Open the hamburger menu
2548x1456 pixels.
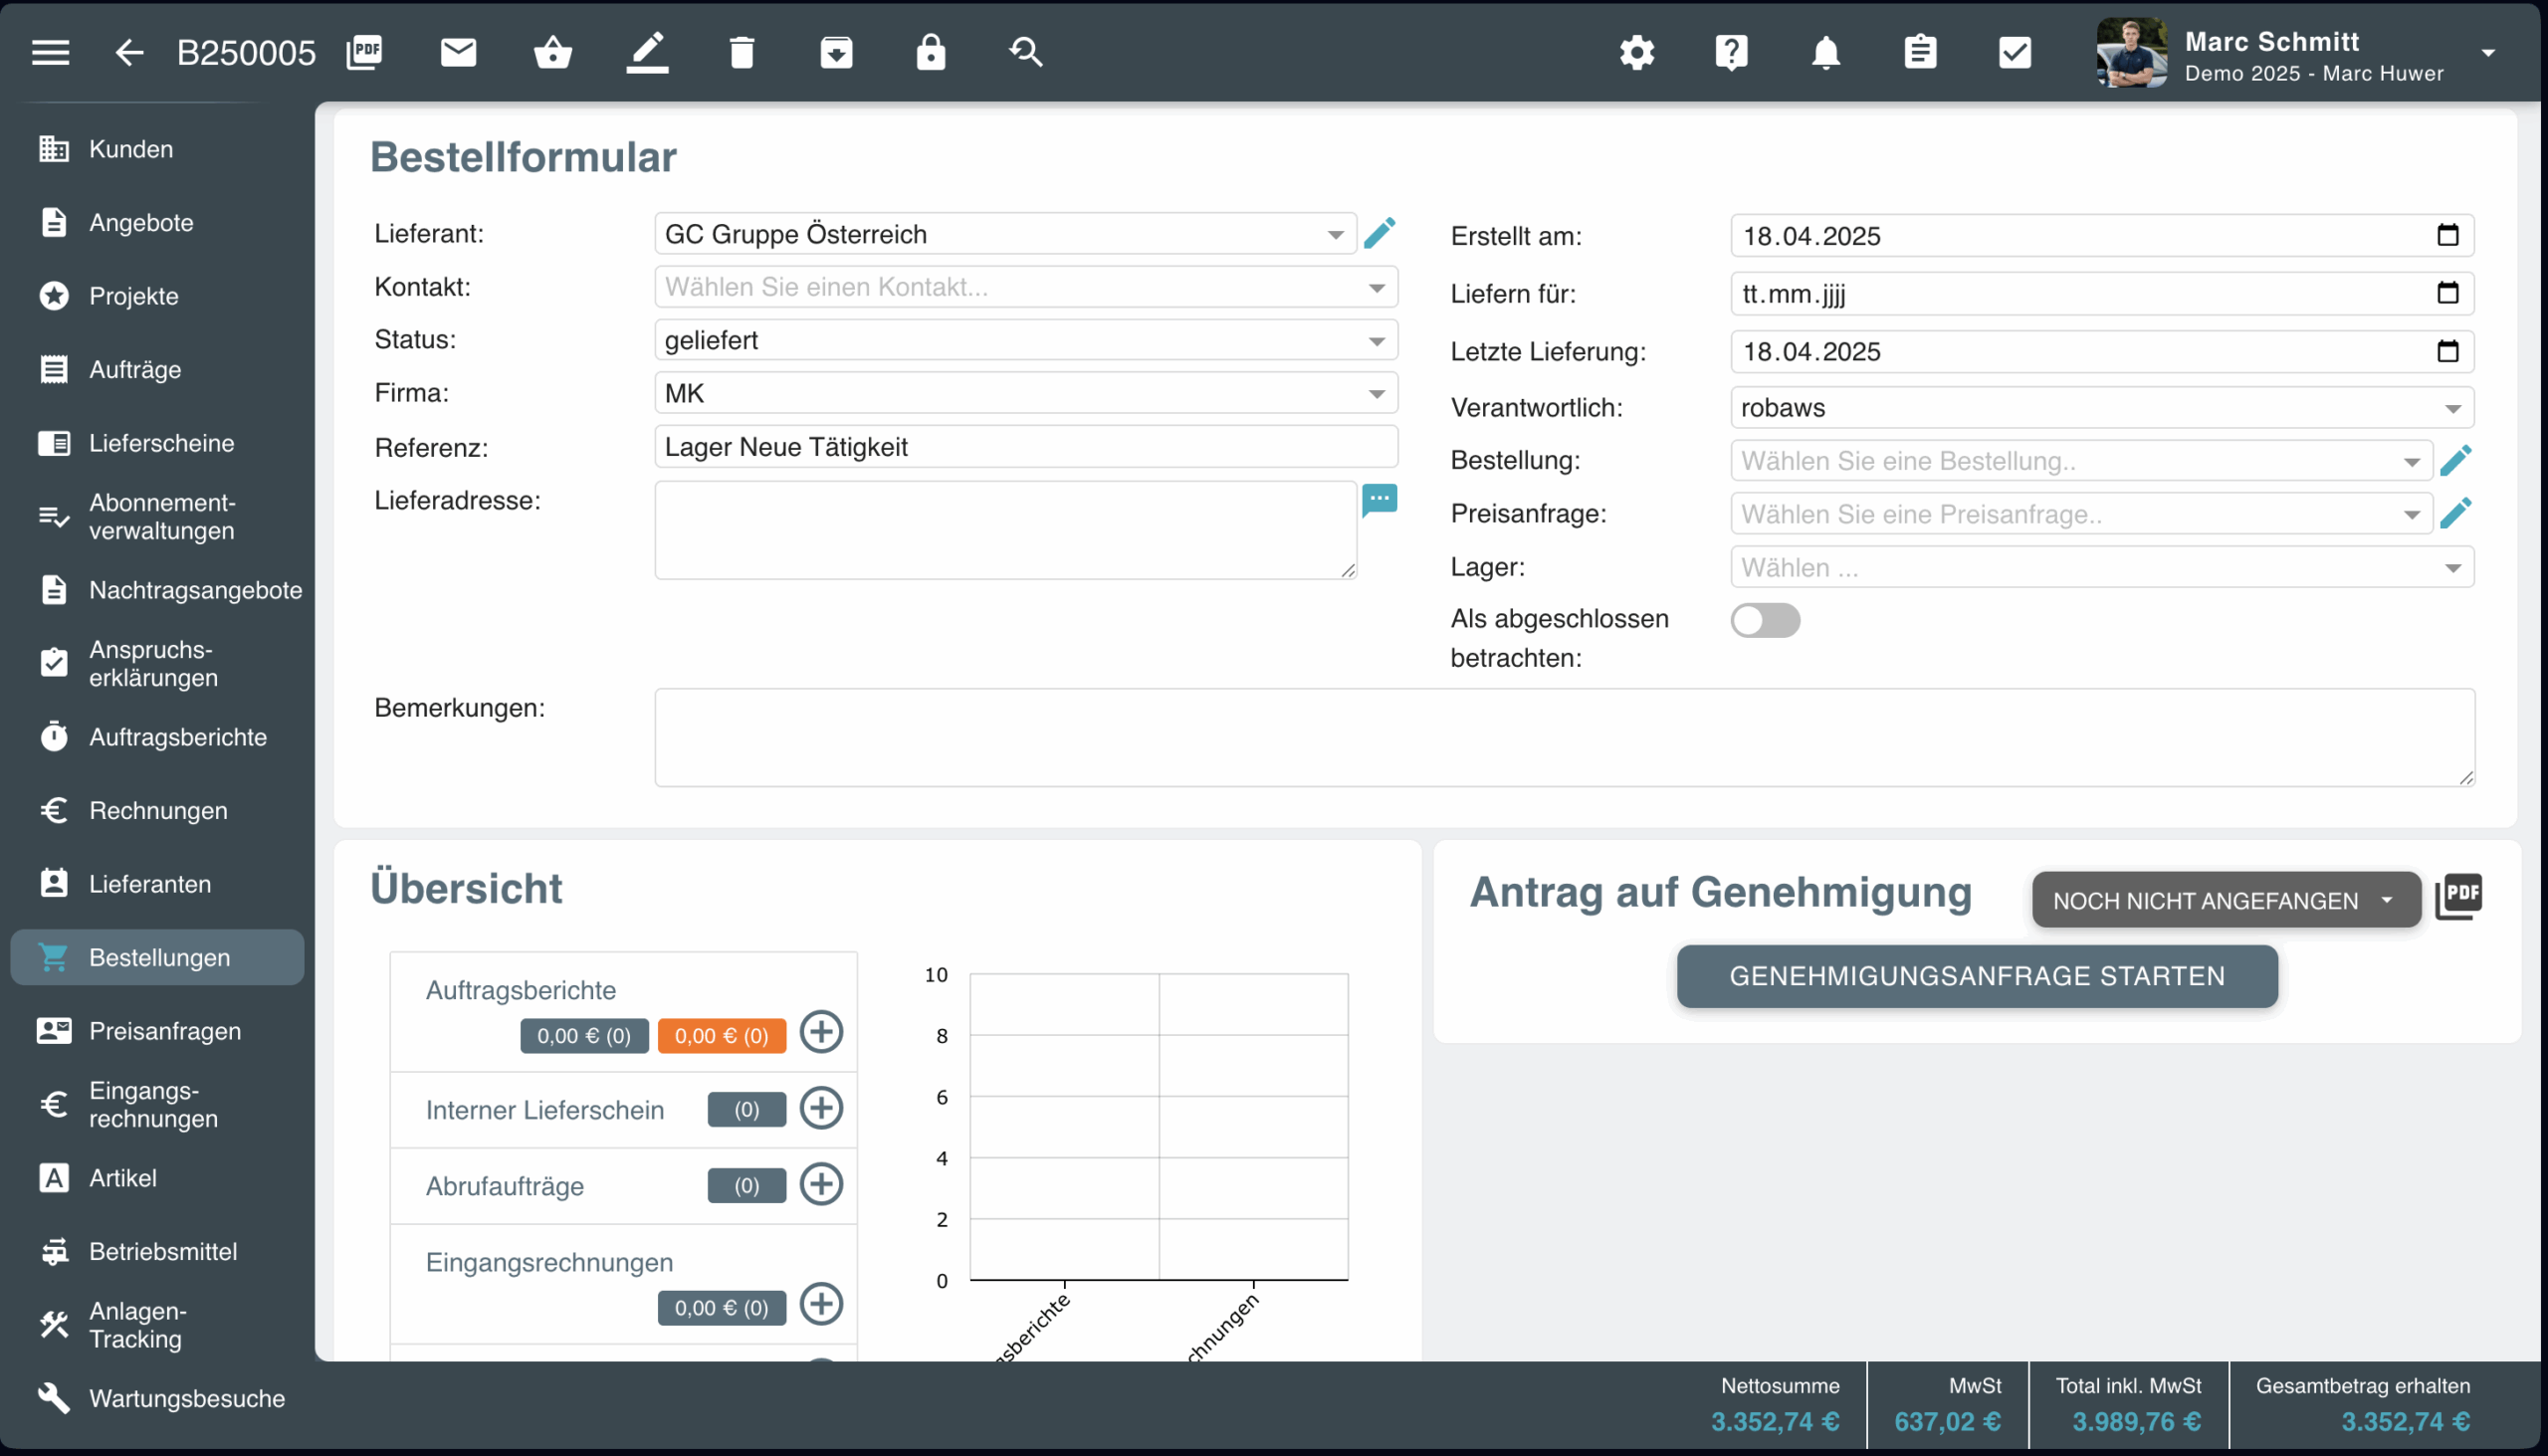(x=50, y=51)
